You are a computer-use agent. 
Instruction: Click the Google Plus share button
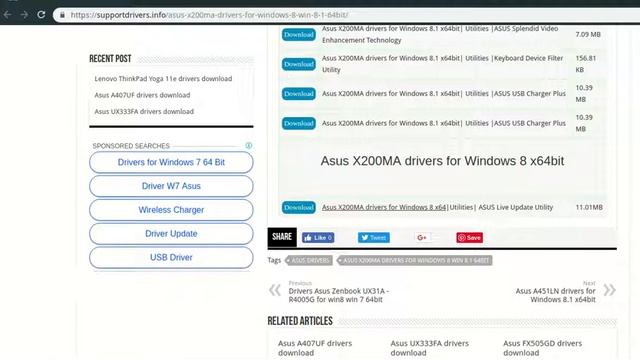pyautogui.click(x=422, y=238)
